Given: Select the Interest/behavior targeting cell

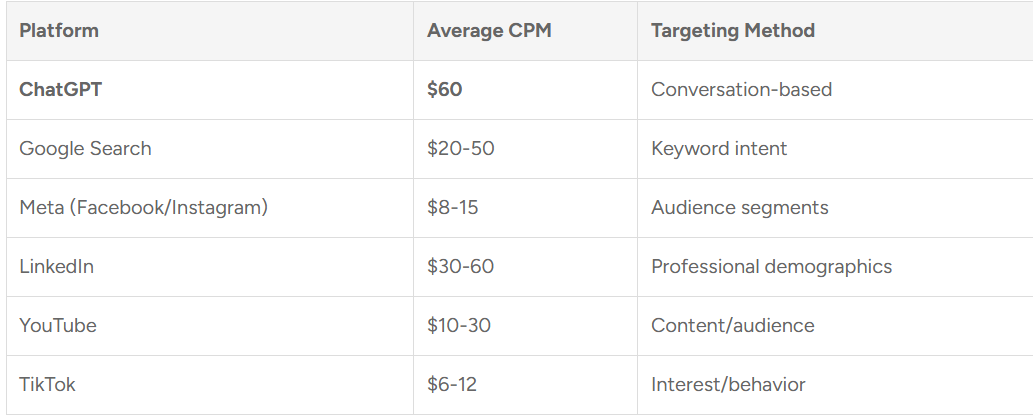Looking at the screenshot, I should tap(728, 385).
